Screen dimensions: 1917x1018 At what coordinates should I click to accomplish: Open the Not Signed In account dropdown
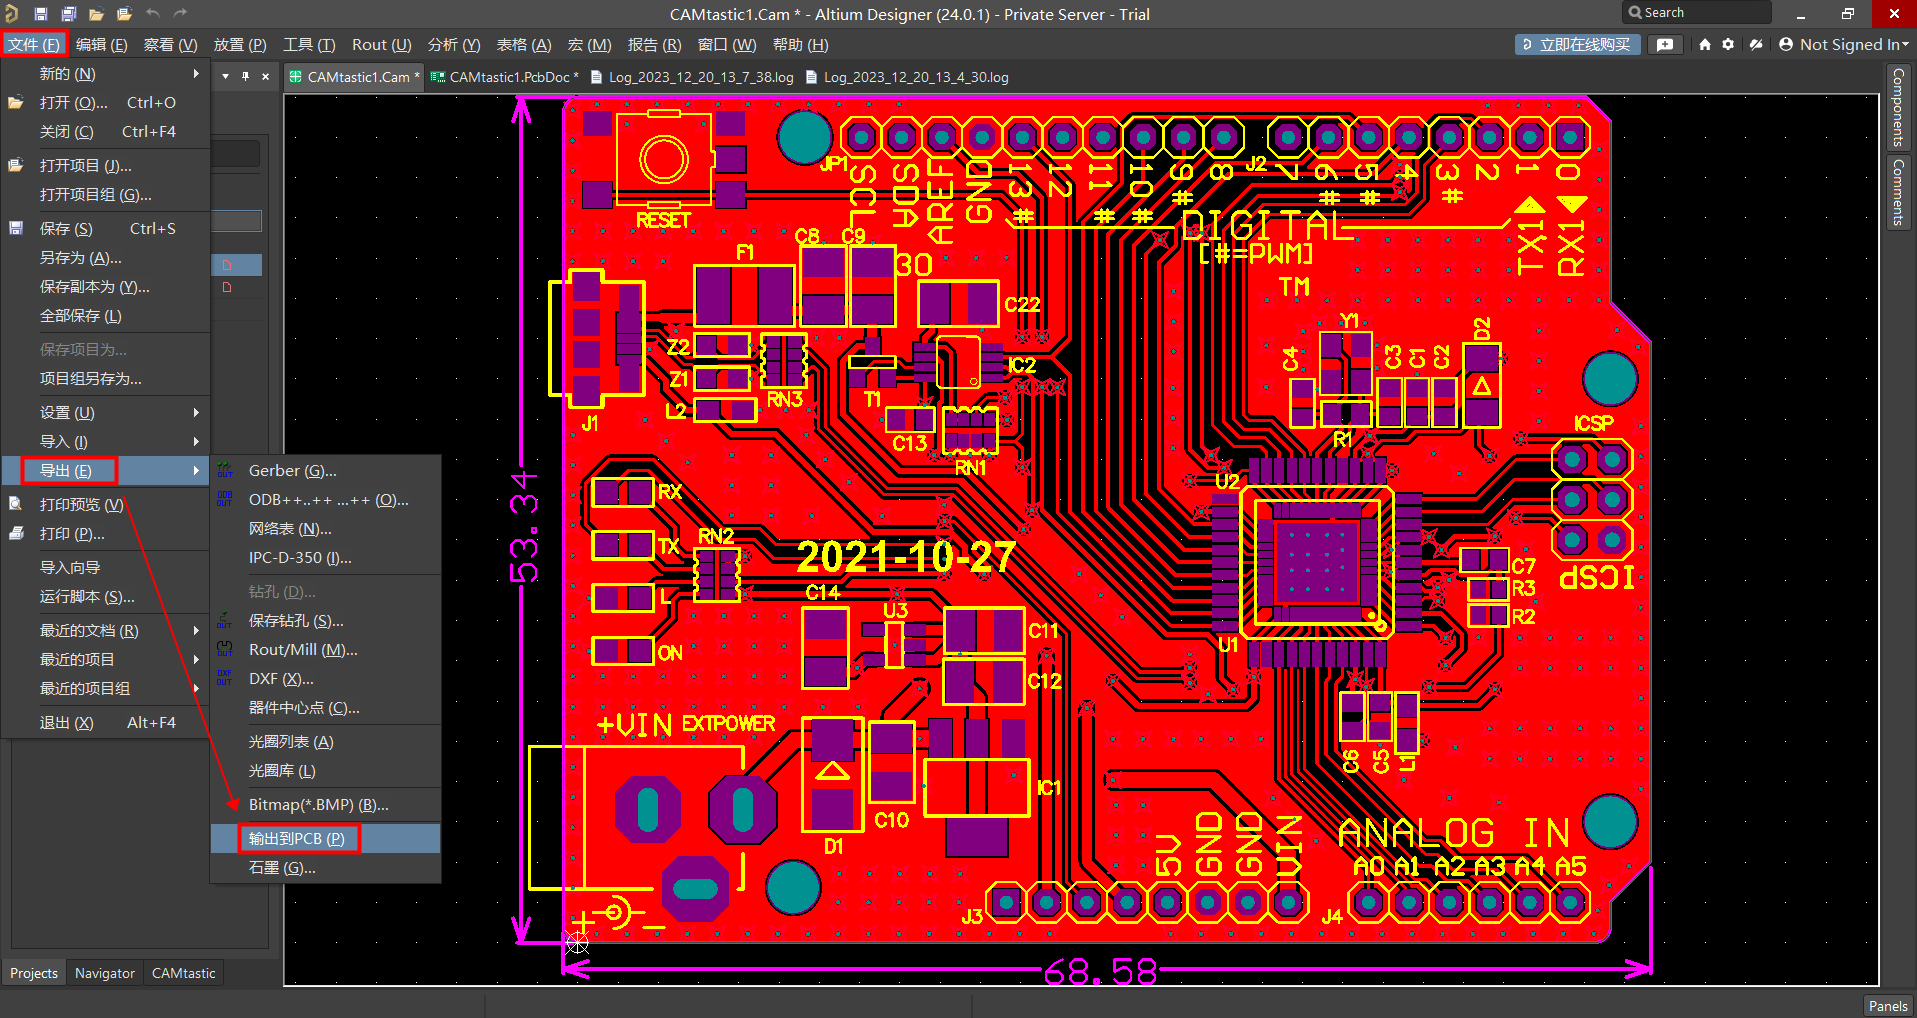1845,45
